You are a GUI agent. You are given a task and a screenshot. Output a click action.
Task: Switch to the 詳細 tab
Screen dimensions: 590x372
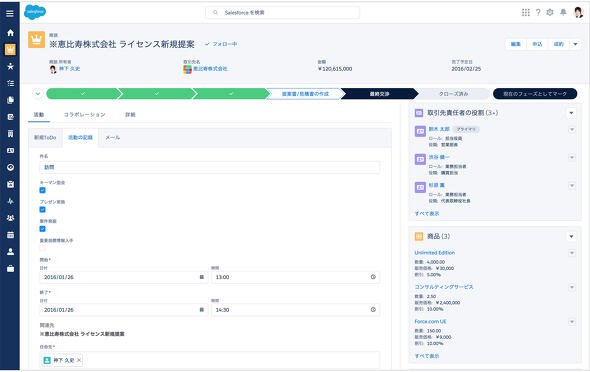click(130, 115)
